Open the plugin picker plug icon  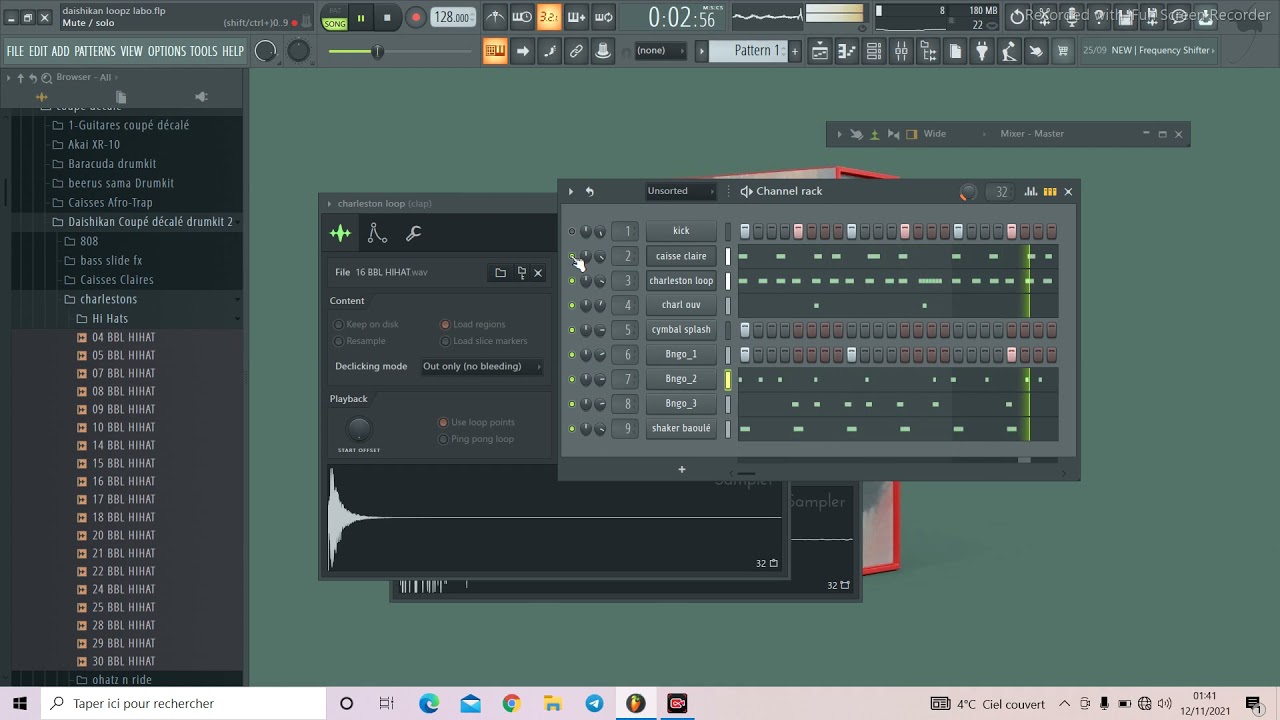coord(982,51)
